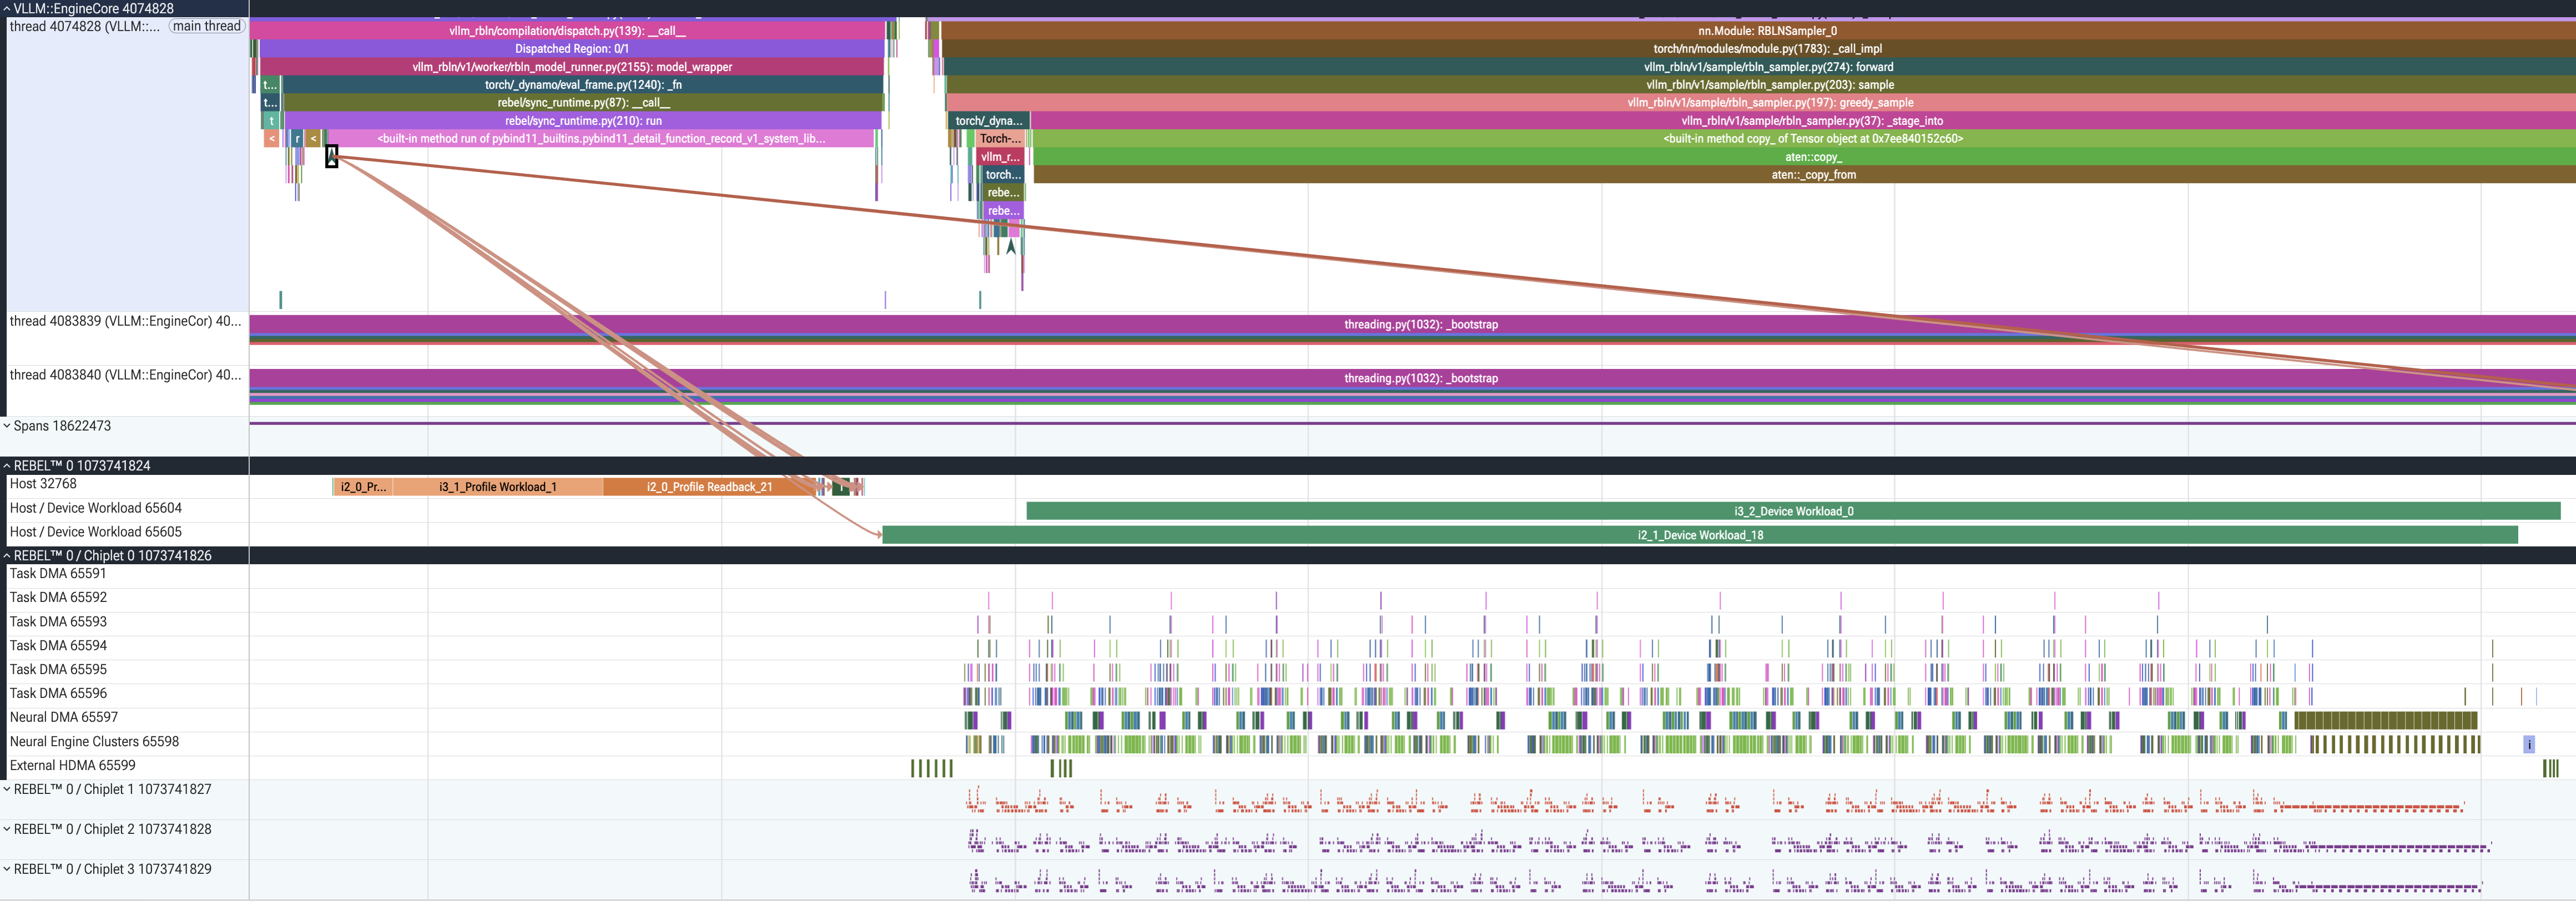Select the pybind11 built-in method run slice

pyautogui.click(x=601, y=139)
